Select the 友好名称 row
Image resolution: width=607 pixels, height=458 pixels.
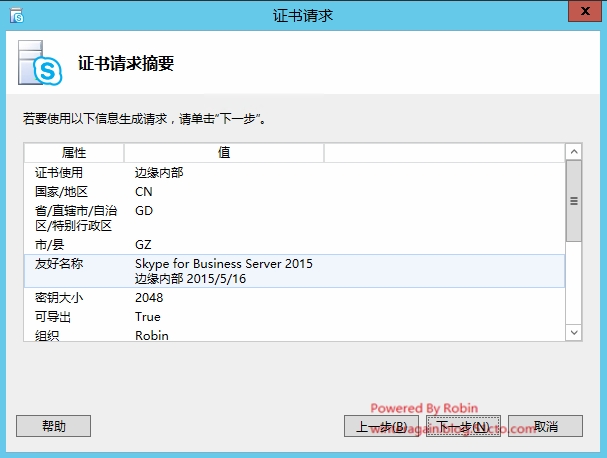pos(295,271)
